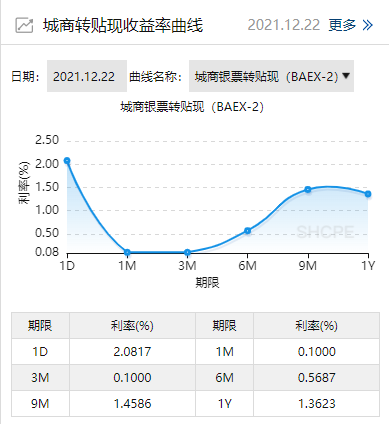
Task: Click the 0.1000 rate cell beside 3M
Action: 132,378
